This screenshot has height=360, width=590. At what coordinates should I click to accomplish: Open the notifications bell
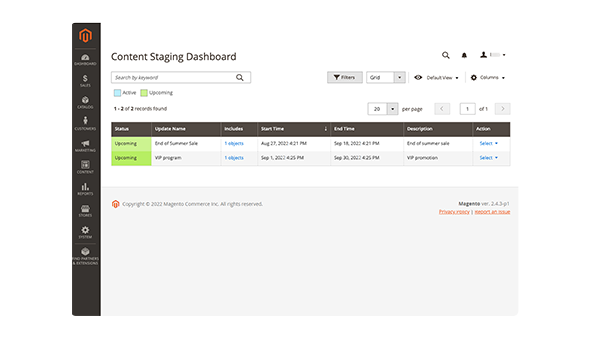(464, 55)
